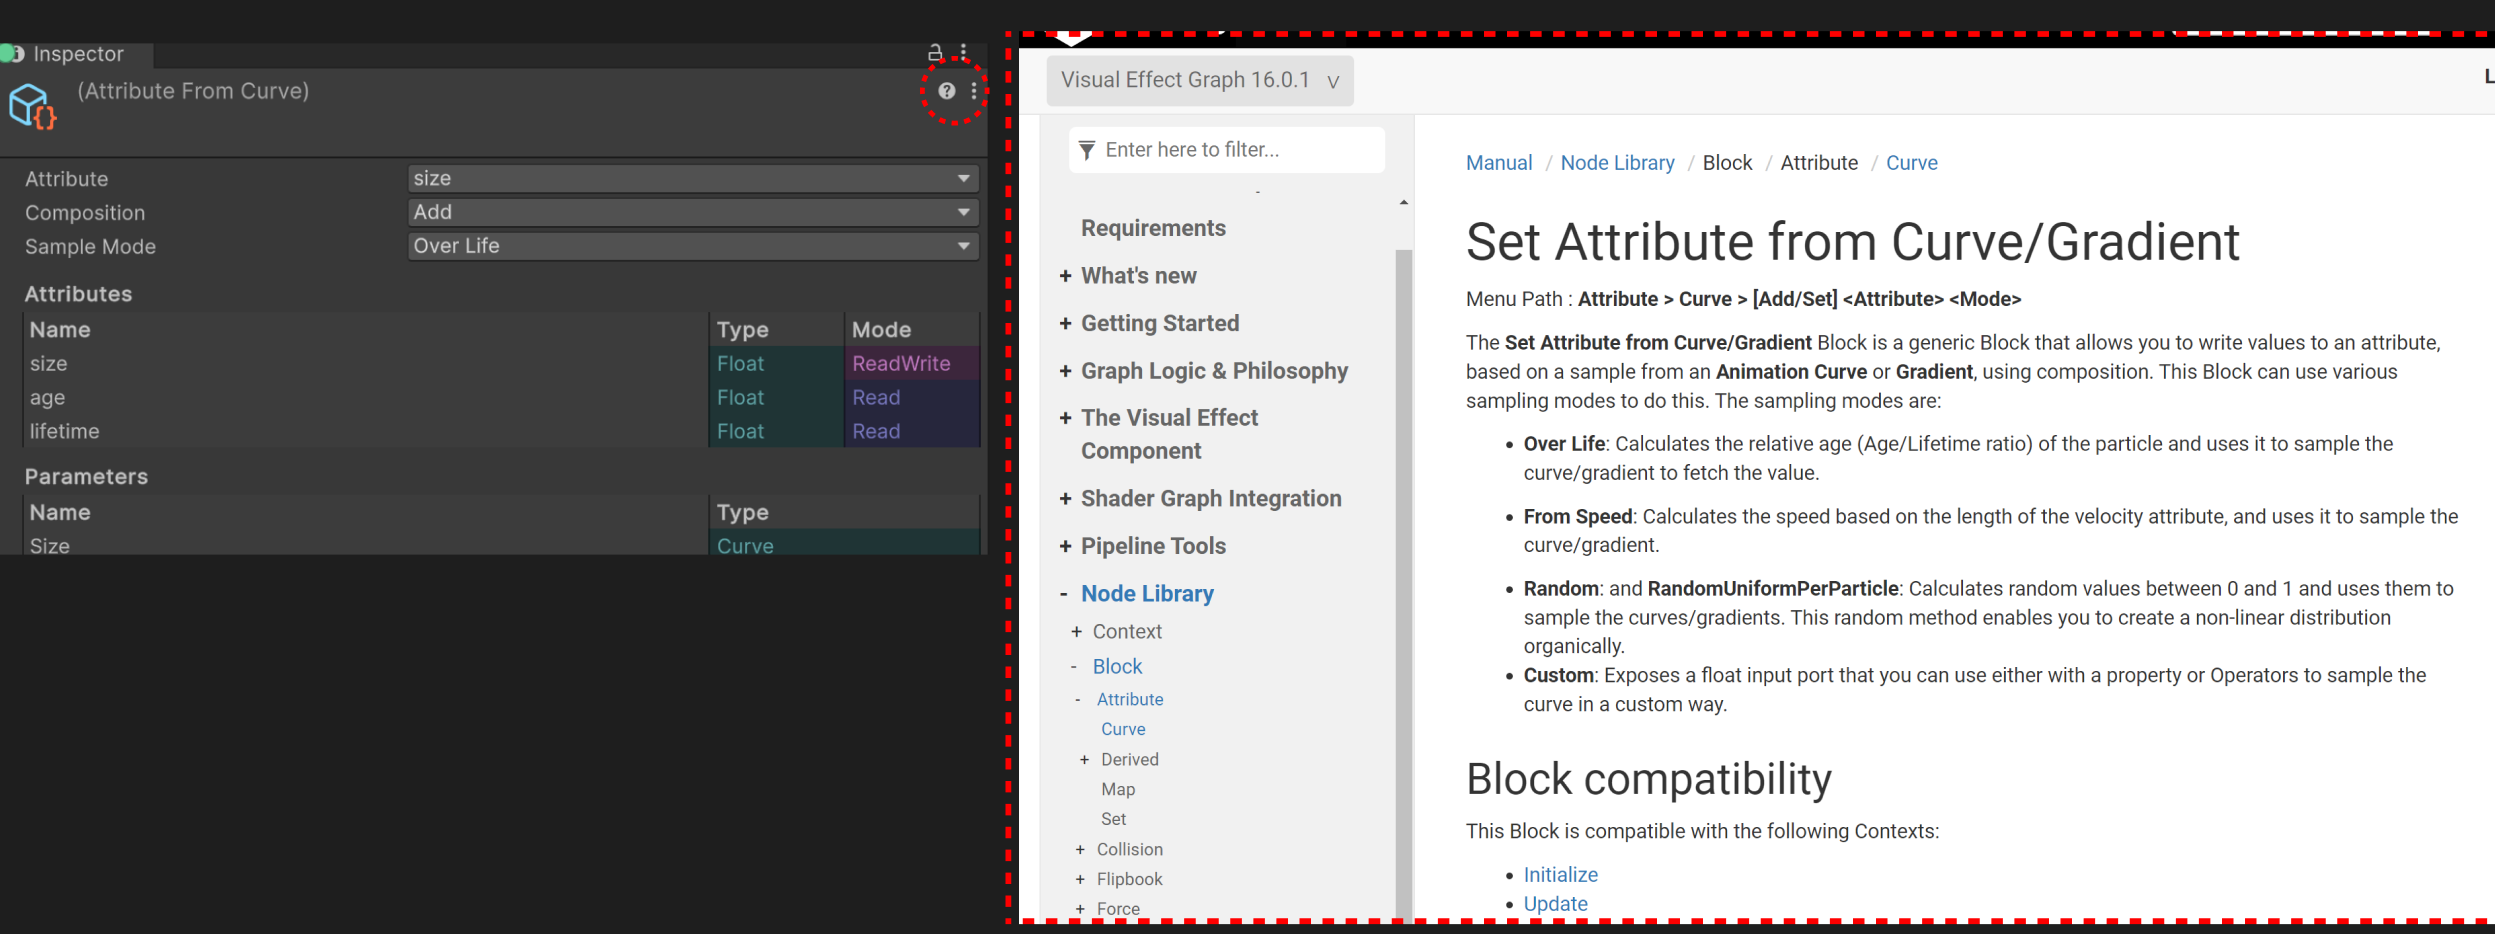Viewport: 2495px width, 934px height.
Task: Collapse the Attribute tree node in sidebar
Action: tap(1078, 700)
